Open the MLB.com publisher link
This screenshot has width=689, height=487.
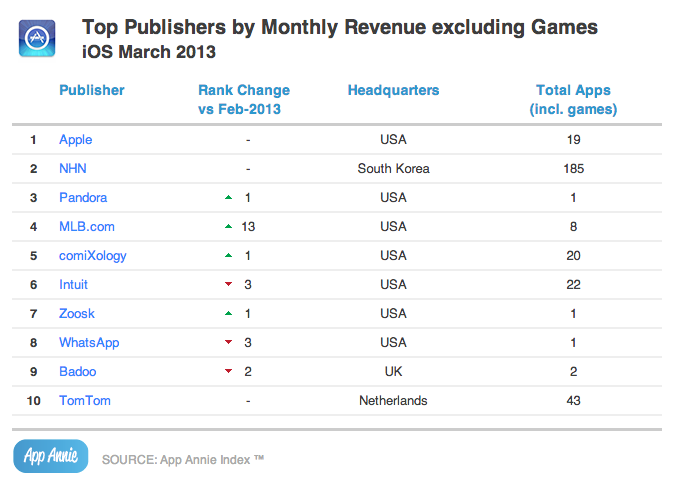tap(87, 226)
